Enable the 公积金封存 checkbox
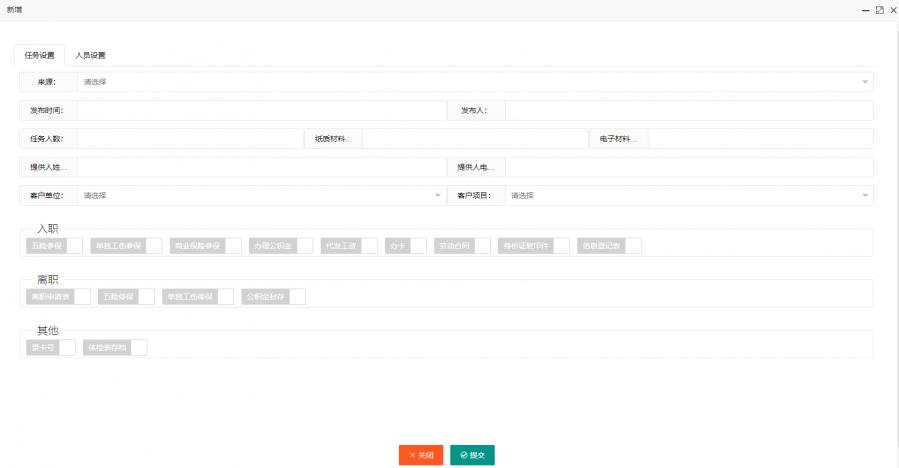The height and width of the screenshot is (468, 899). pos(297,297)
